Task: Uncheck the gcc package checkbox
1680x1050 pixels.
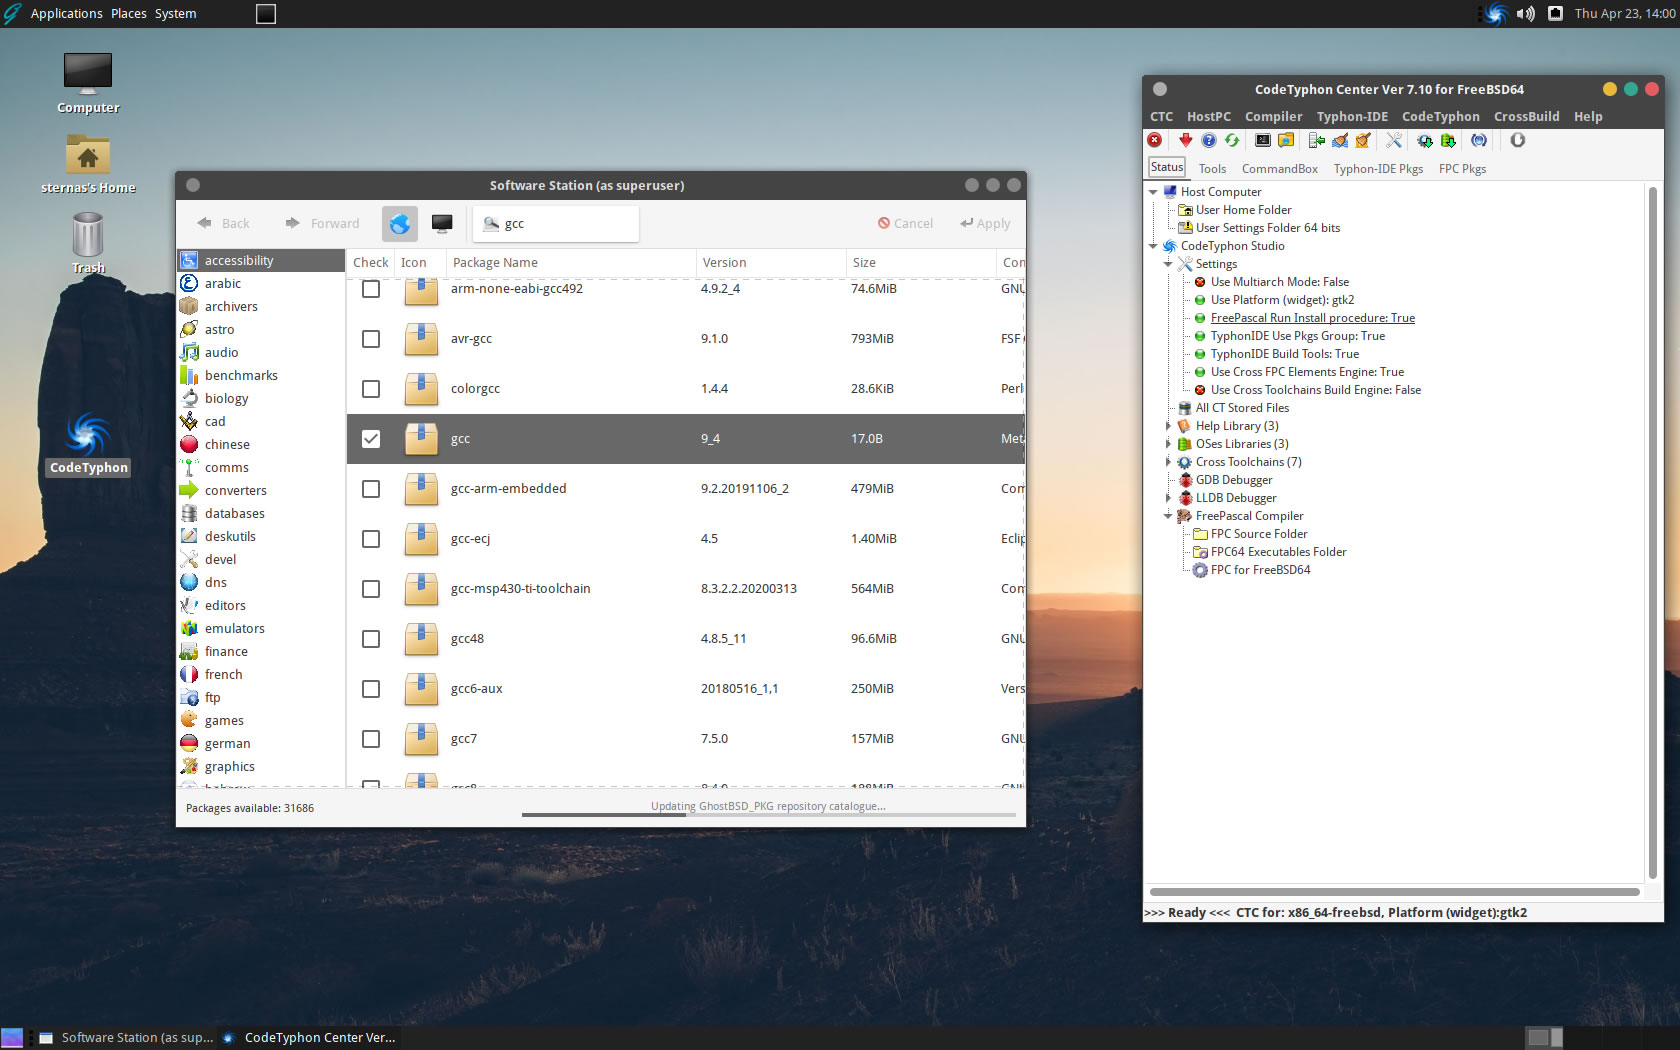Action: tap(371, 439)
